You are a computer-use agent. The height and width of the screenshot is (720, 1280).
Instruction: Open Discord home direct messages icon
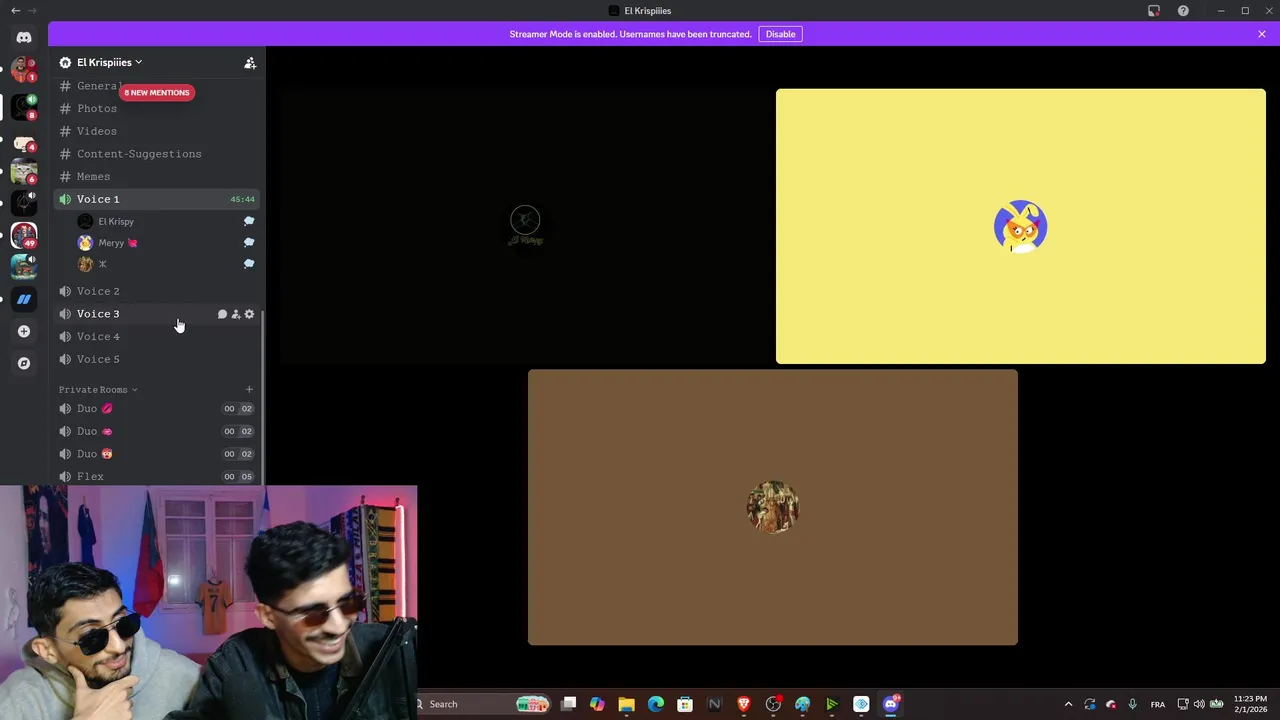[24, 37]
